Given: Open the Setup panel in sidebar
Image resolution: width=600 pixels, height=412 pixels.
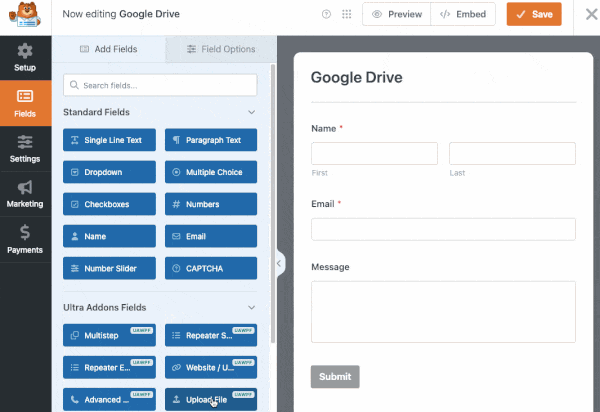Looking at the screenshot, I should tap(25, 57).
